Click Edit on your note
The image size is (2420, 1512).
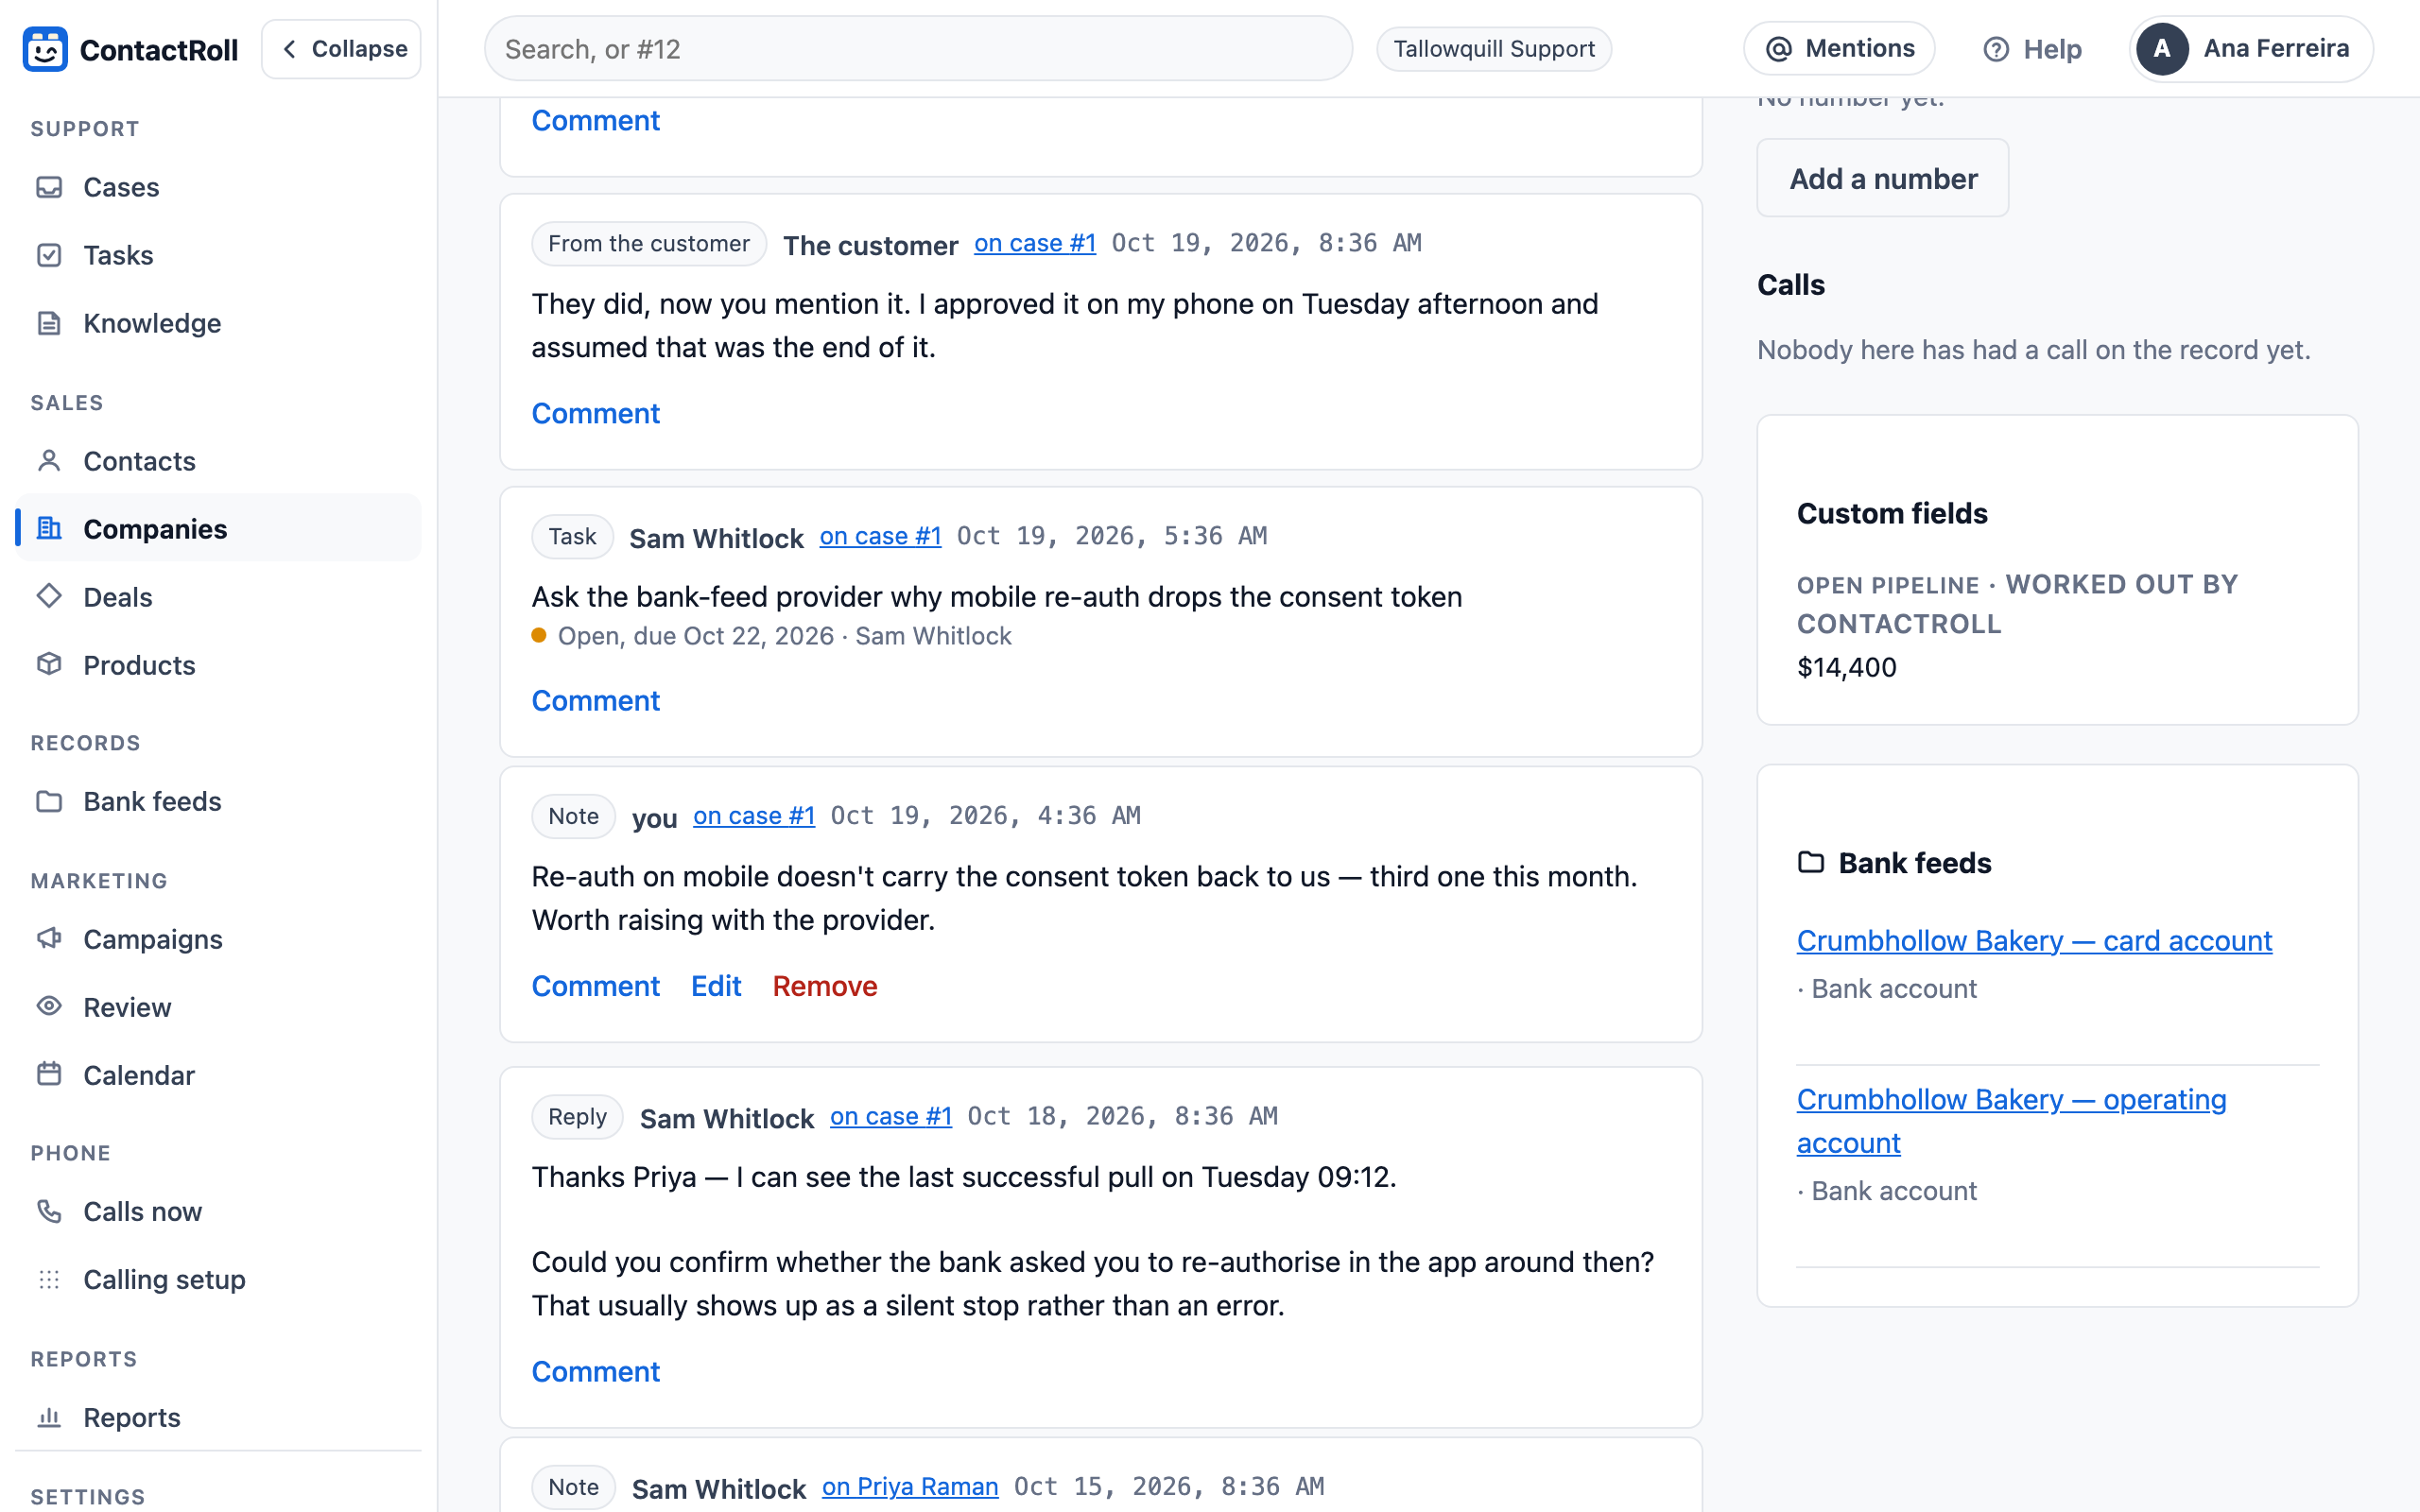click(x=716, y=986)
